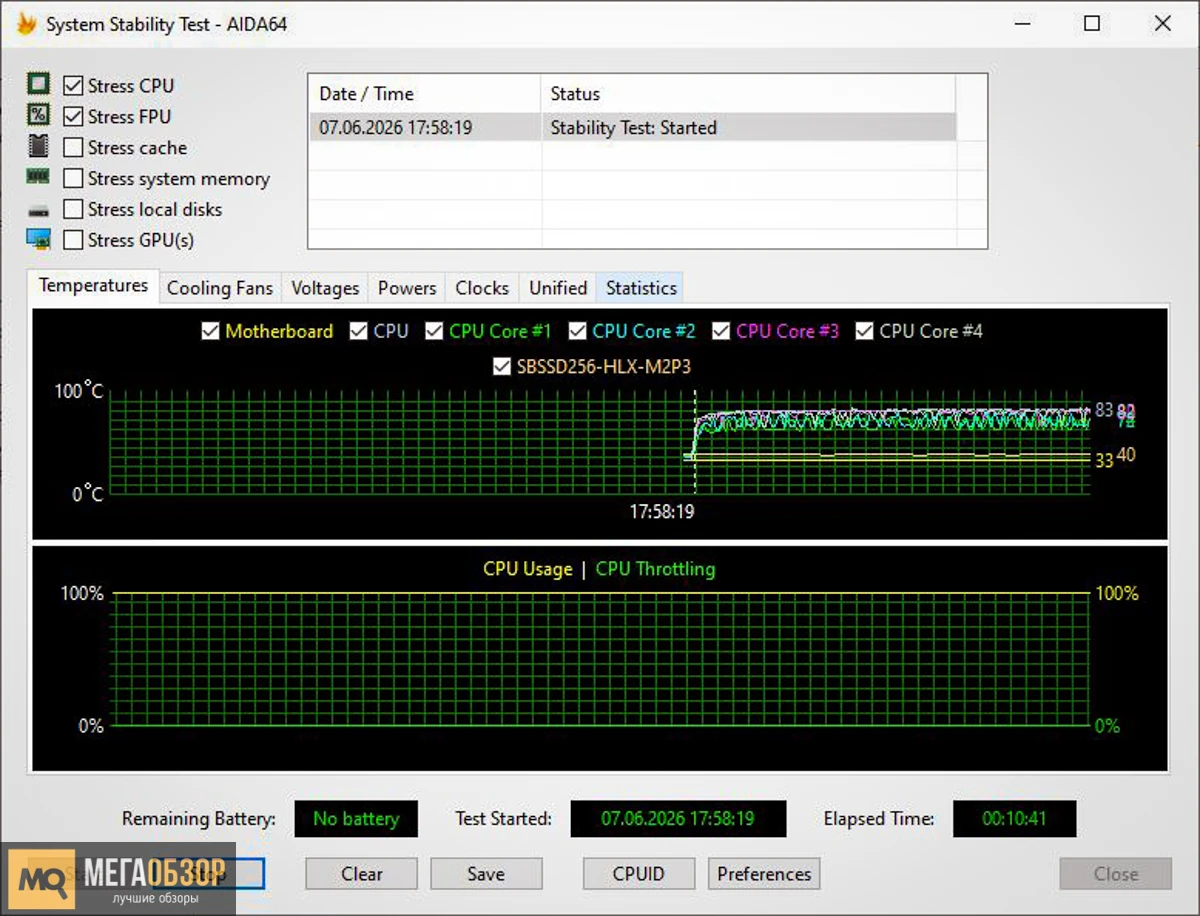This screenshot has height=916, width=1200.
Task: Open the Preferences button
Action: (x=764, y=874)
